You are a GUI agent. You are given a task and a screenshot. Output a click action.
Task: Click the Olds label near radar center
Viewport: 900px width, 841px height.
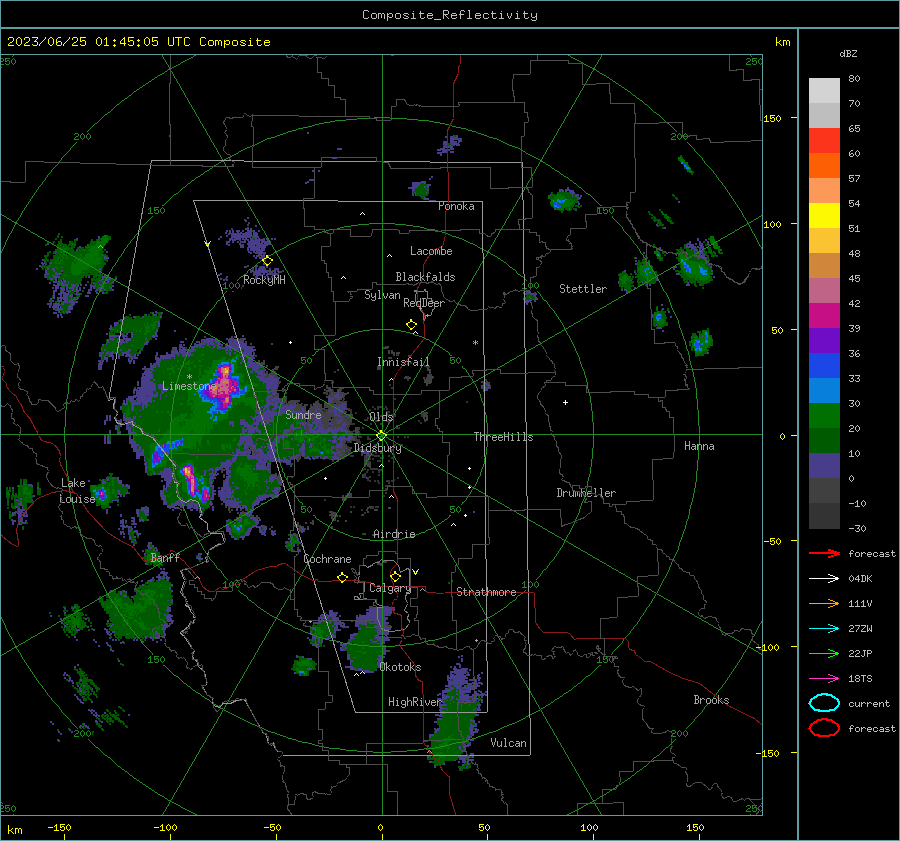(381, 417)
